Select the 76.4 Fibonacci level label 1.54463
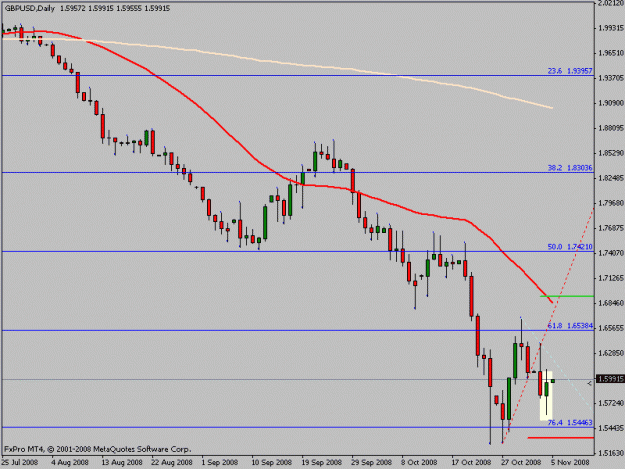 pyautogui.click(x=570, y=422)
